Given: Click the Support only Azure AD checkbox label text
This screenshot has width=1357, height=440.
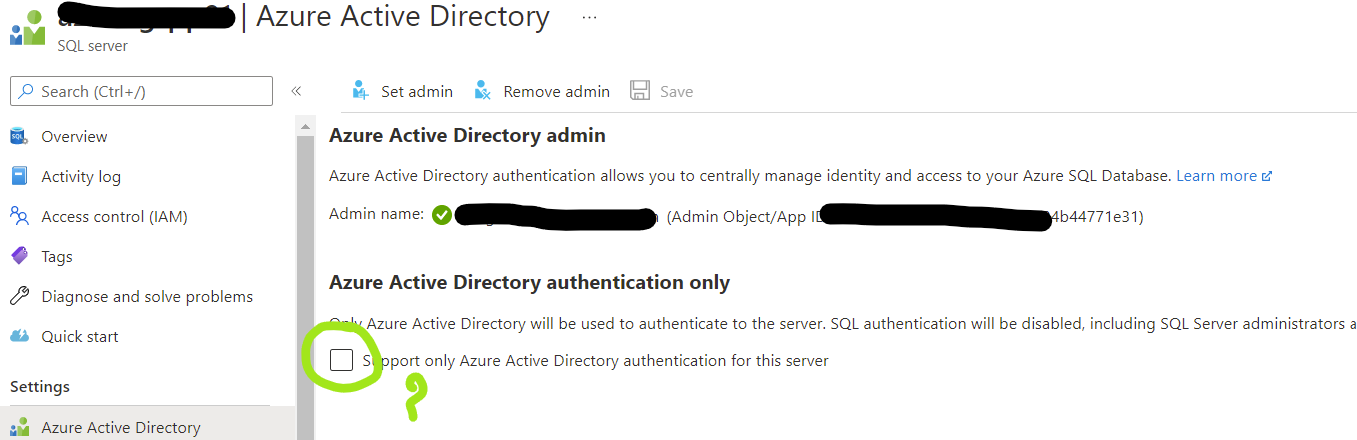Looking at the screenshot, I should pos(595,360).
